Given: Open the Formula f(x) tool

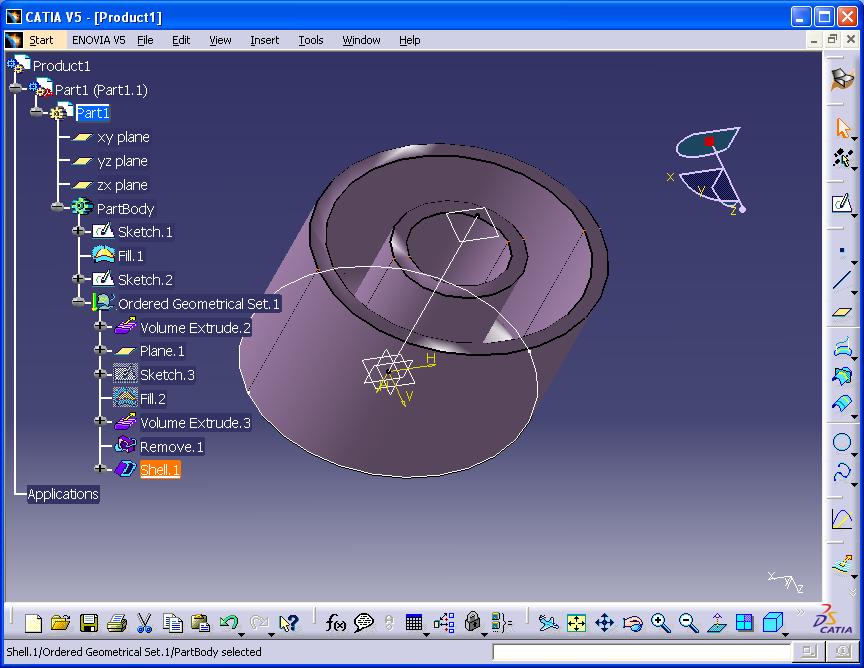Looking at the screenshot, I should coord(335,623).
